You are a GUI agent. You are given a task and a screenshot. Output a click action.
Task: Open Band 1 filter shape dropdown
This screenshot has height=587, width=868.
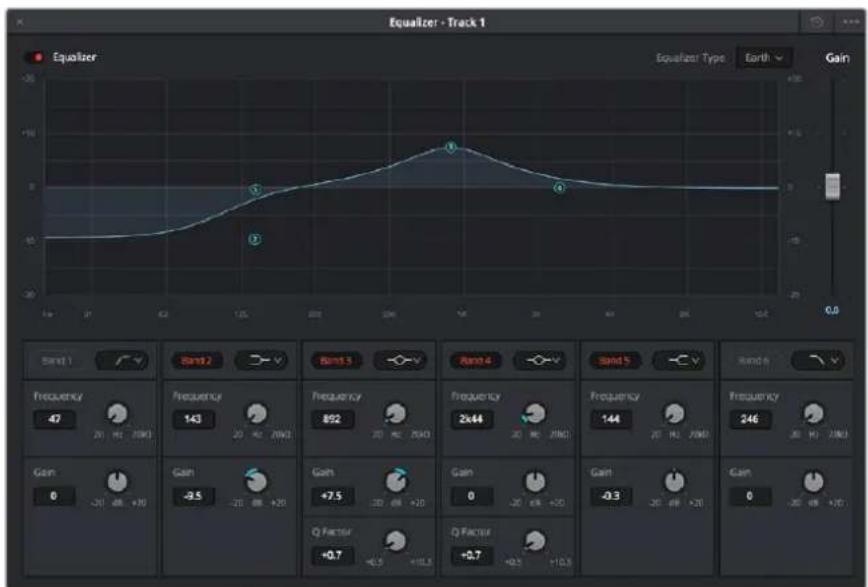coord(122,361)
